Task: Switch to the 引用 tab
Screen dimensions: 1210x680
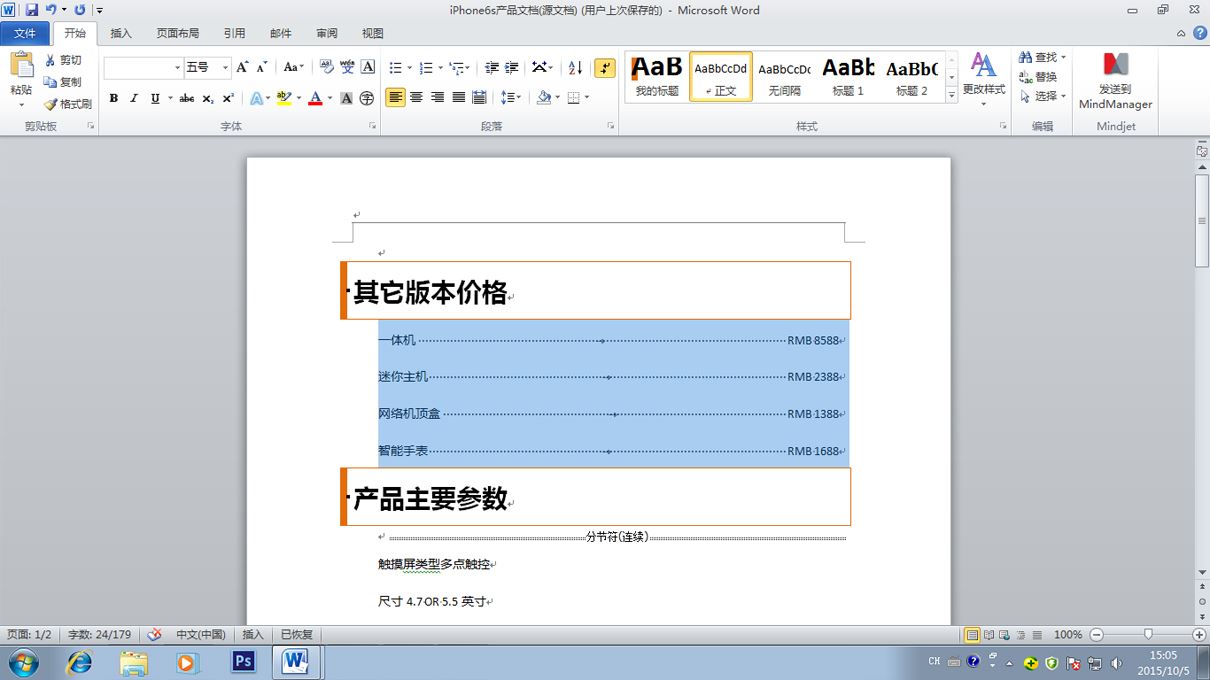Action: pos(235,33)
